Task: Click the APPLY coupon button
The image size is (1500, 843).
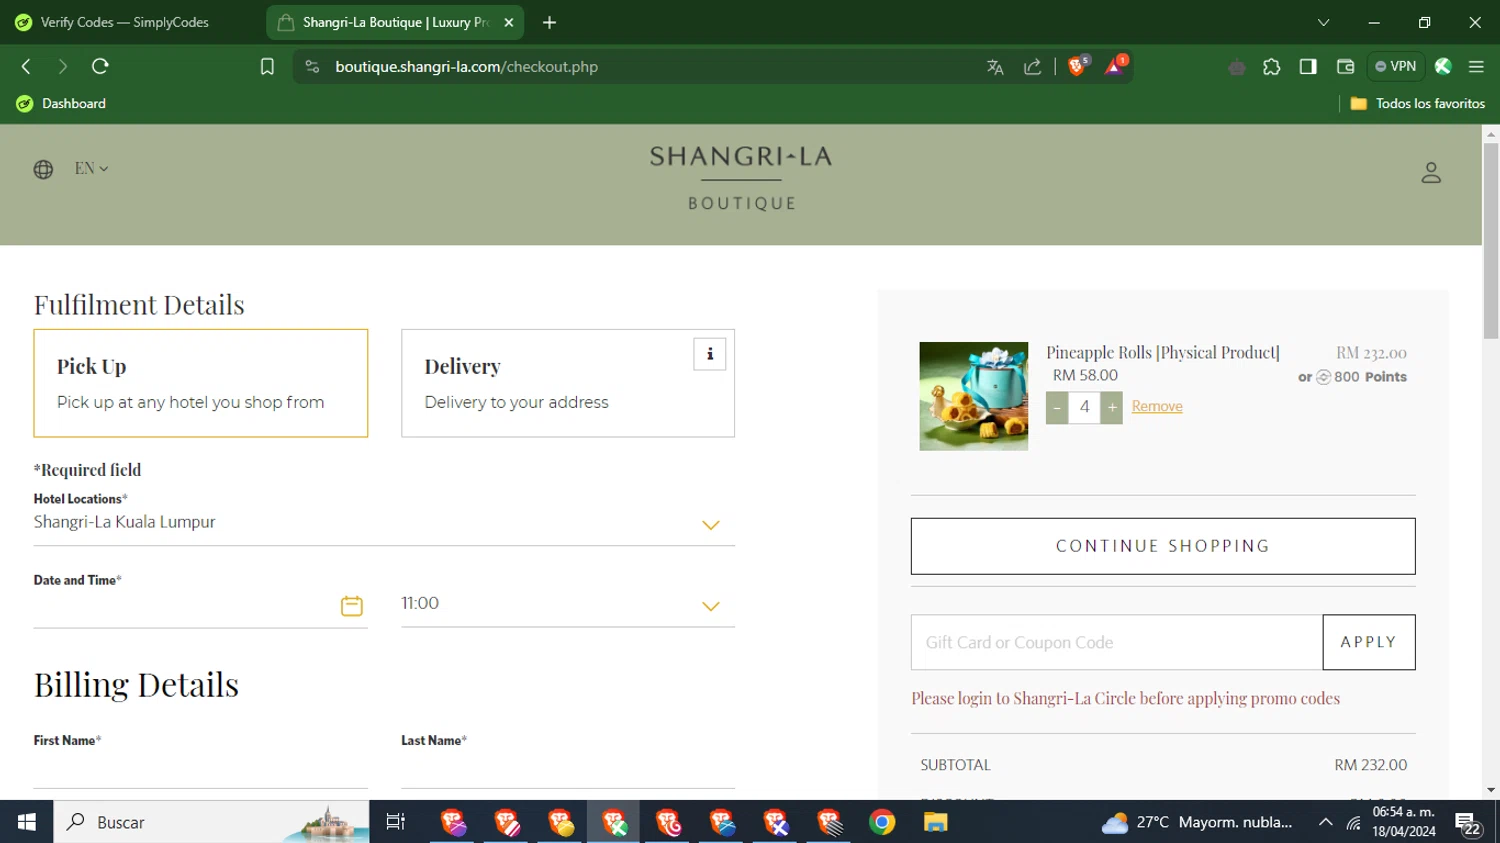Action: [x=1369, y=642]
